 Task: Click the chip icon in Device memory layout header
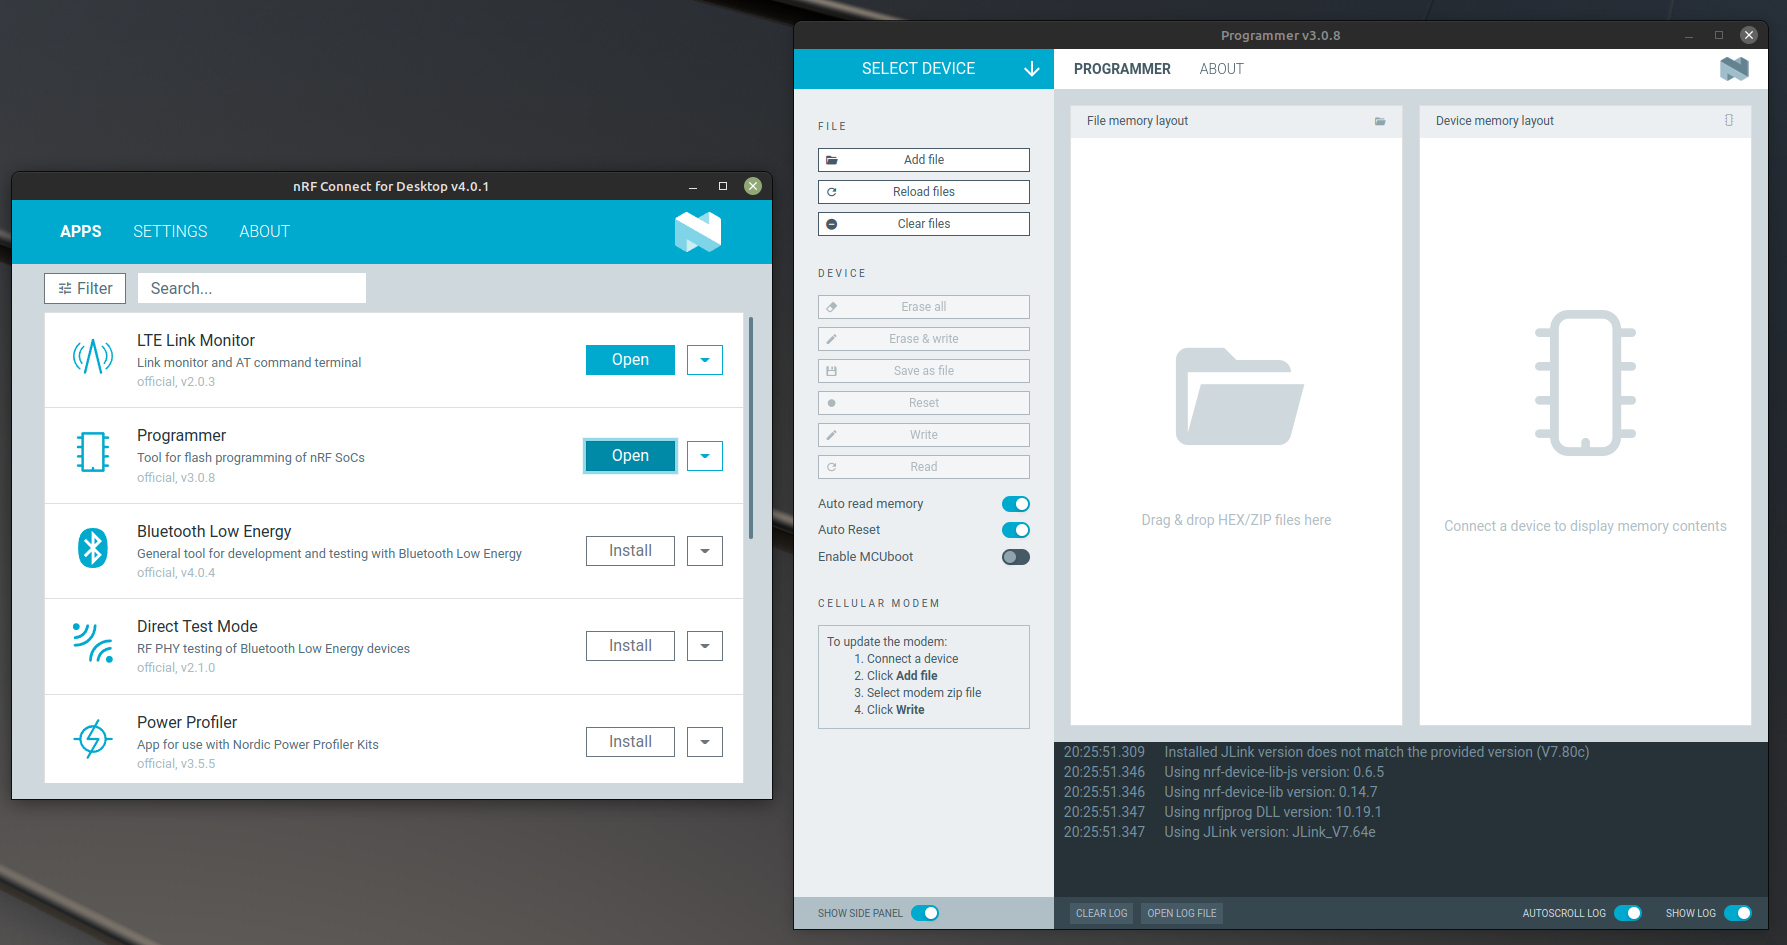tap(1729, 120)
